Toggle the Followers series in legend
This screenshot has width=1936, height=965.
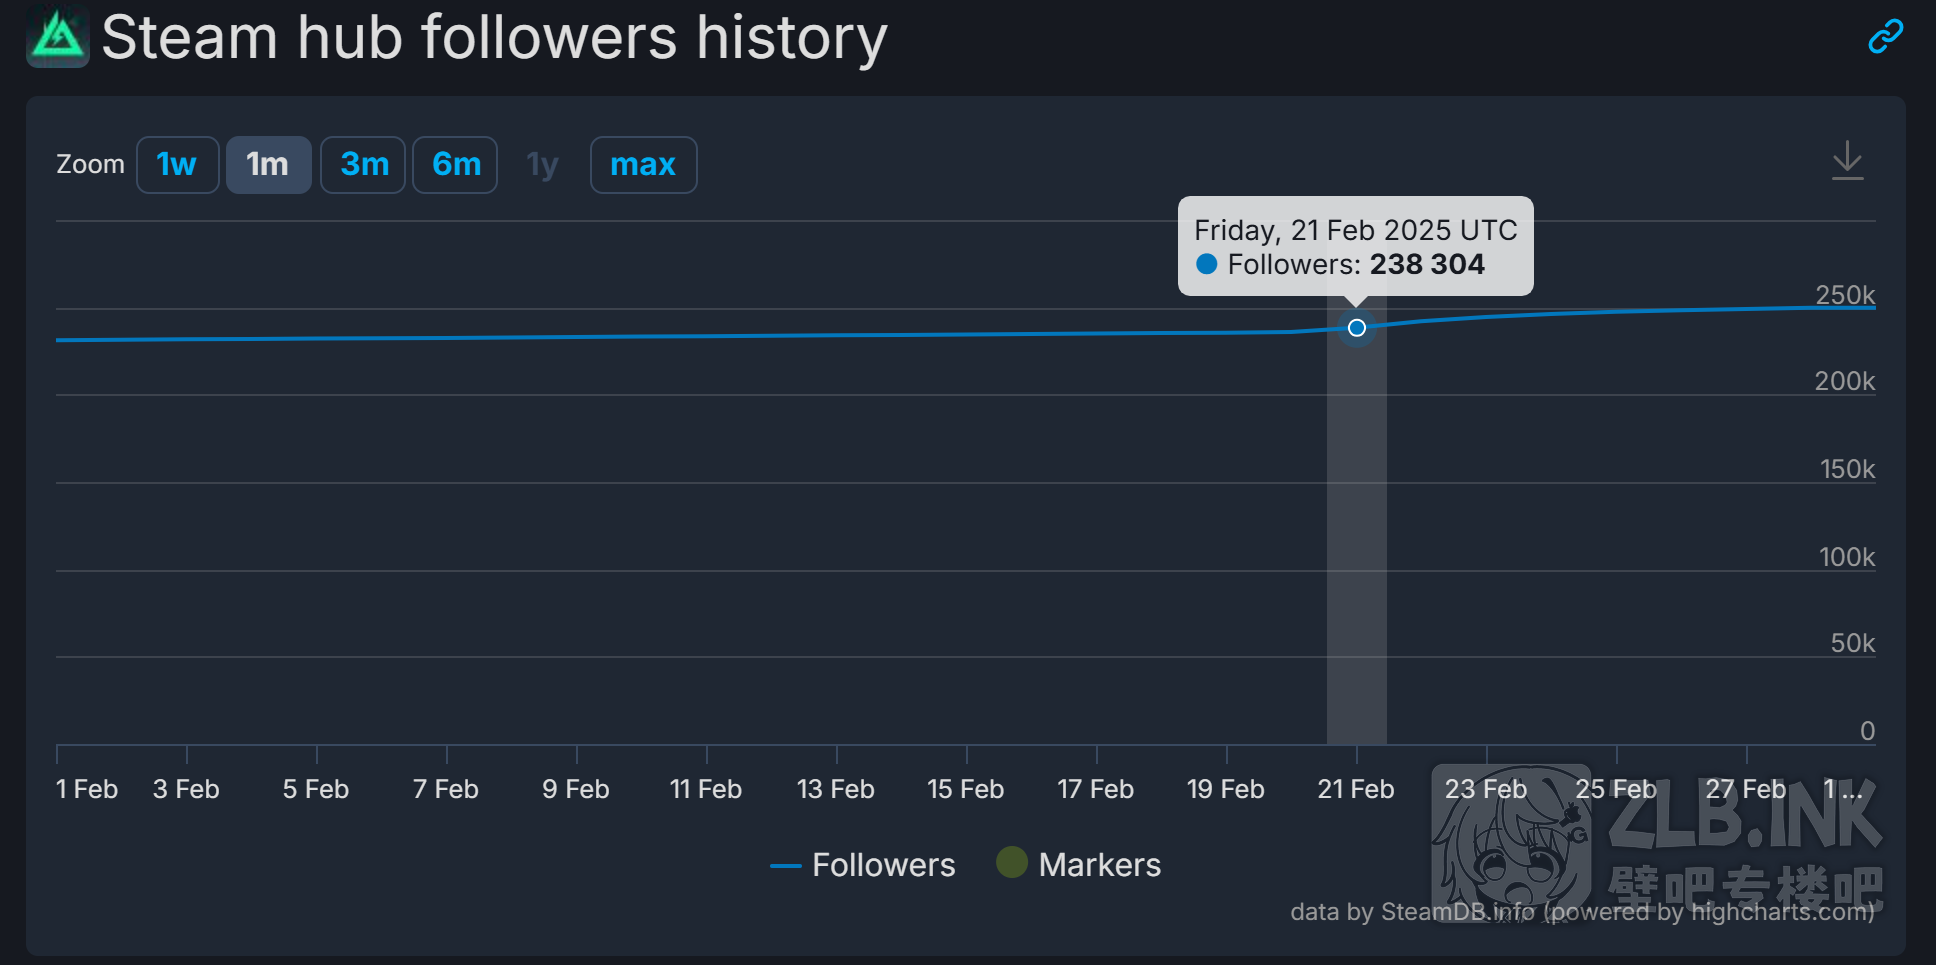883,865
